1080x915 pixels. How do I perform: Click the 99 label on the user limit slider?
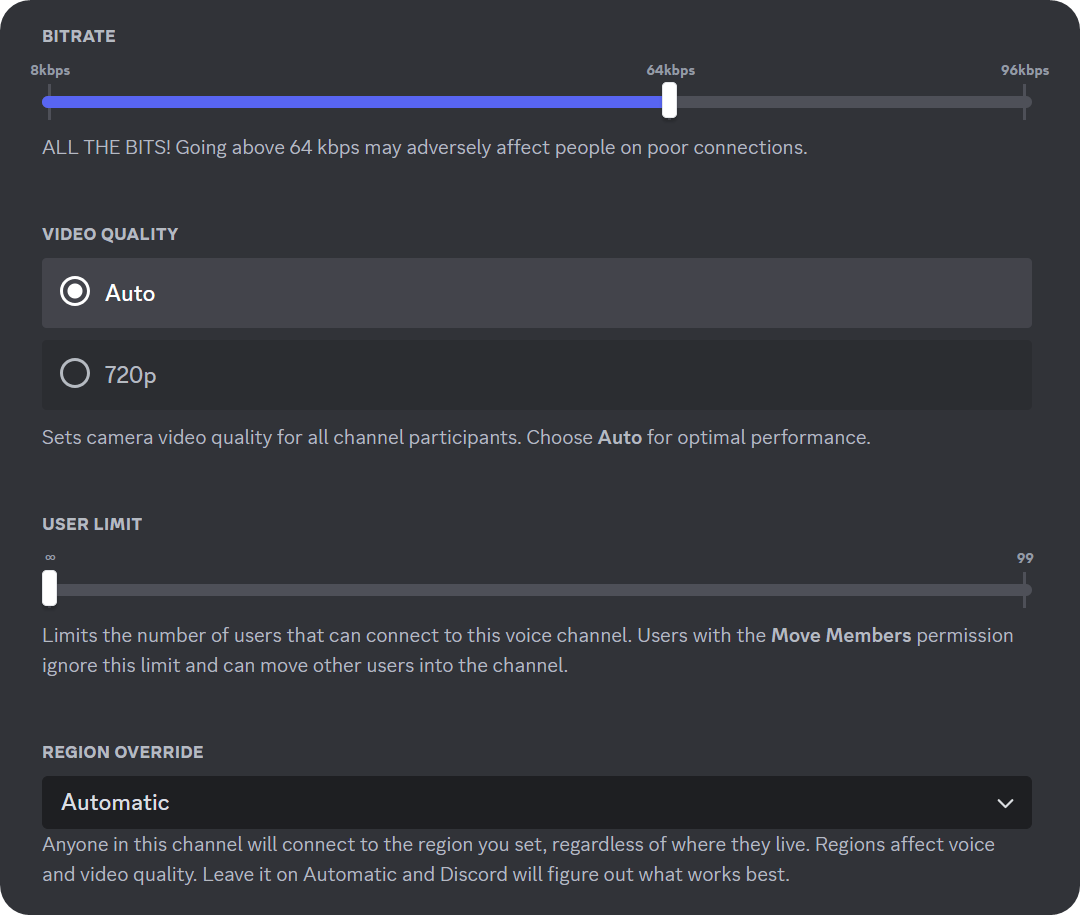click(x=1024, y=558)
